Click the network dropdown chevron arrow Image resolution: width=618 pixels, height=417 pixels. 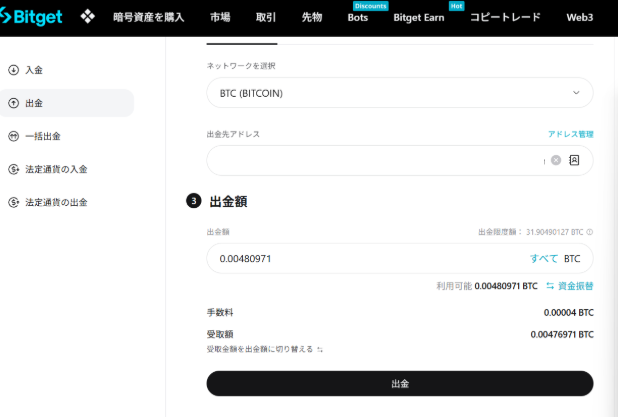click(x=576, y=93)
